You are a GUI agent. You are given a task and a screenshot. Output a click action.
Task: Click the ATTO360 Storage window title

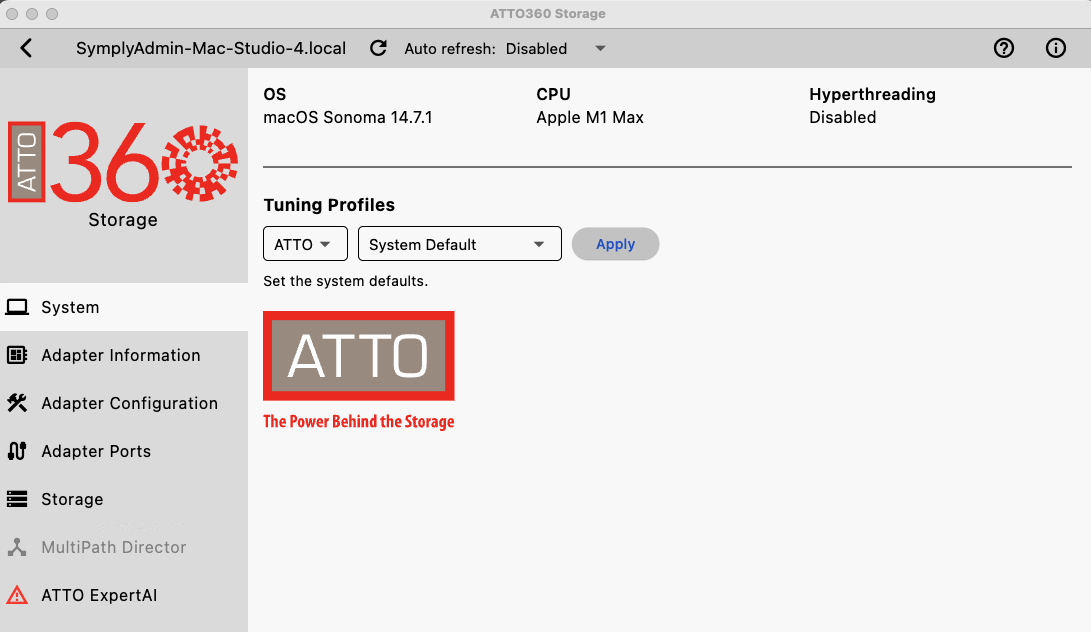(548, 13)
